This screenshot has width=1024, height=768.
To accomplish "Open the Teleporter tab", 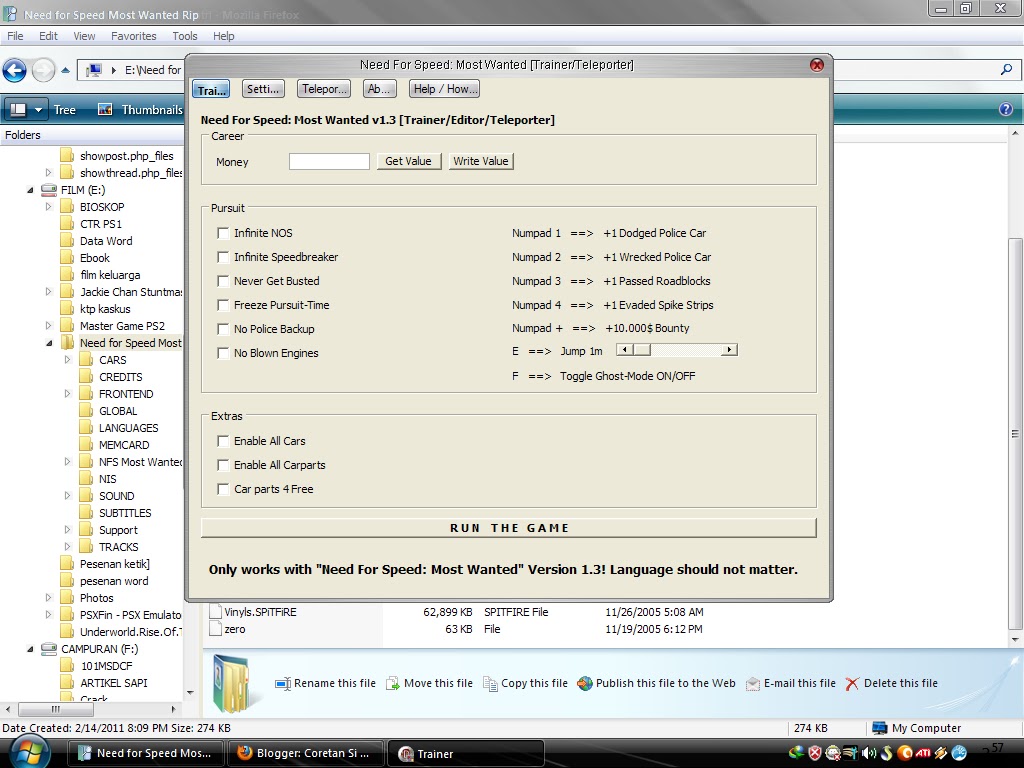I will tap(324, 89).
